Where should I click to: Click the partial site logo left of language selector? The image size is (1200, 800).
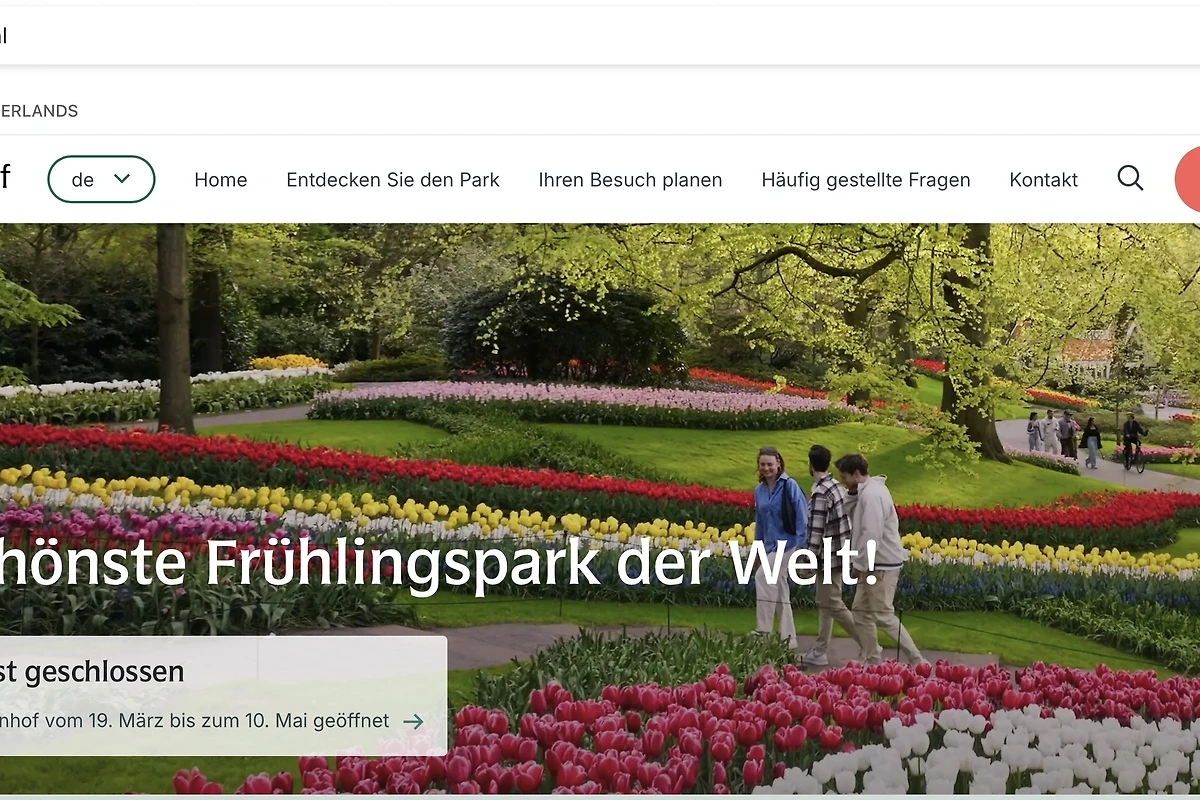(5, 179)
